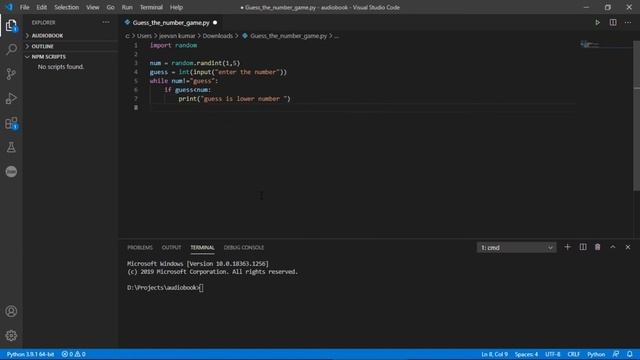The width and height of the screenshot is (640, 360).
Task: Click the editor vertical scrollbar
Action: click(636, 116)
